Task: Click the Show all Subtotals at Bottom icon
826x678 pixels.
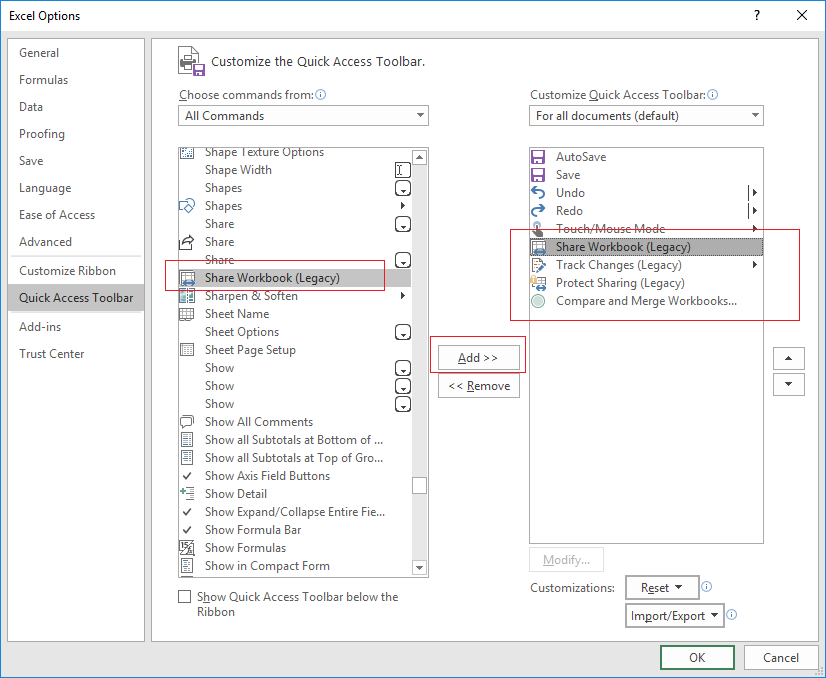Action: click(x=187, y=440)
